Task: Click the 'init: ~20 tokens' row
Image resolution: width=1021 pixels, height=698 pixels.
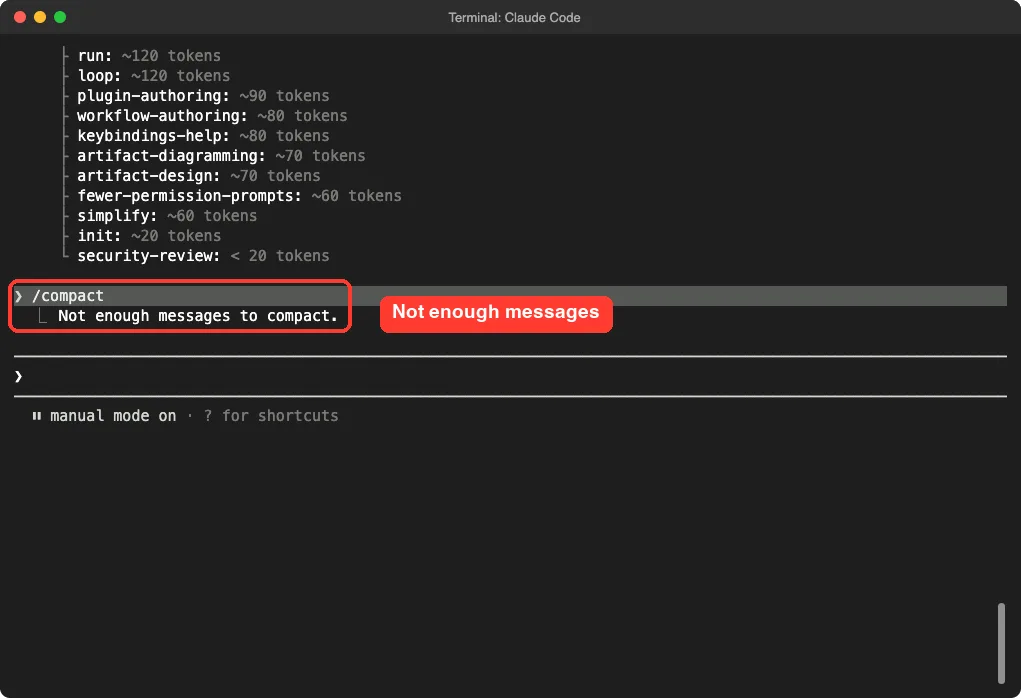Action: 149,236
